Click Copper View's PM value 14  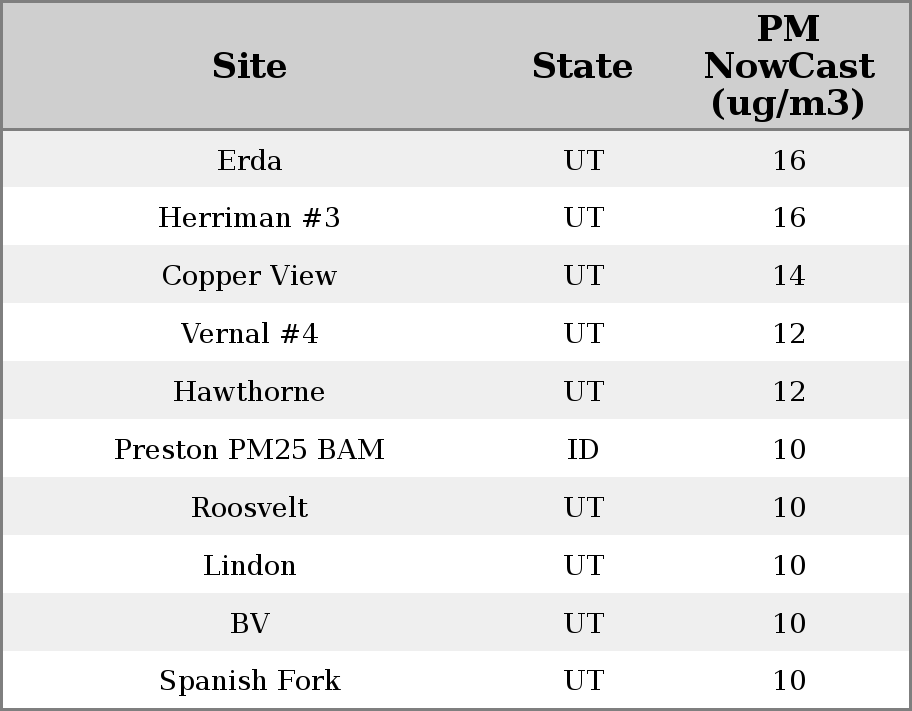point(788,276)
